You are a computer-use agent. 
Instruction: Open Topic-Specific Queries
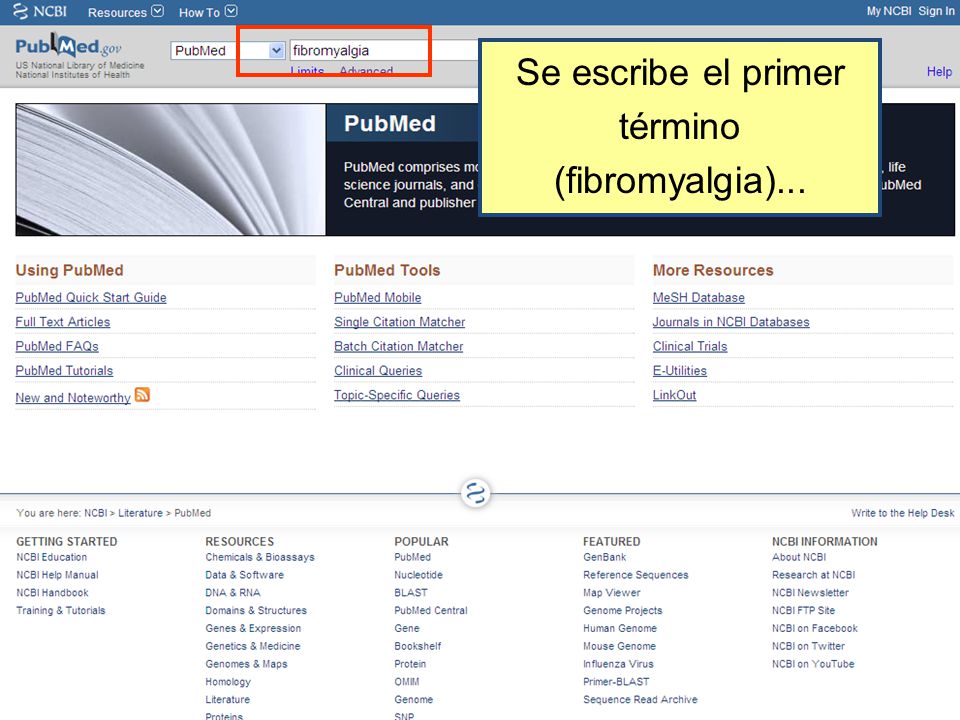pyautogui.click(x=397, y=396)
